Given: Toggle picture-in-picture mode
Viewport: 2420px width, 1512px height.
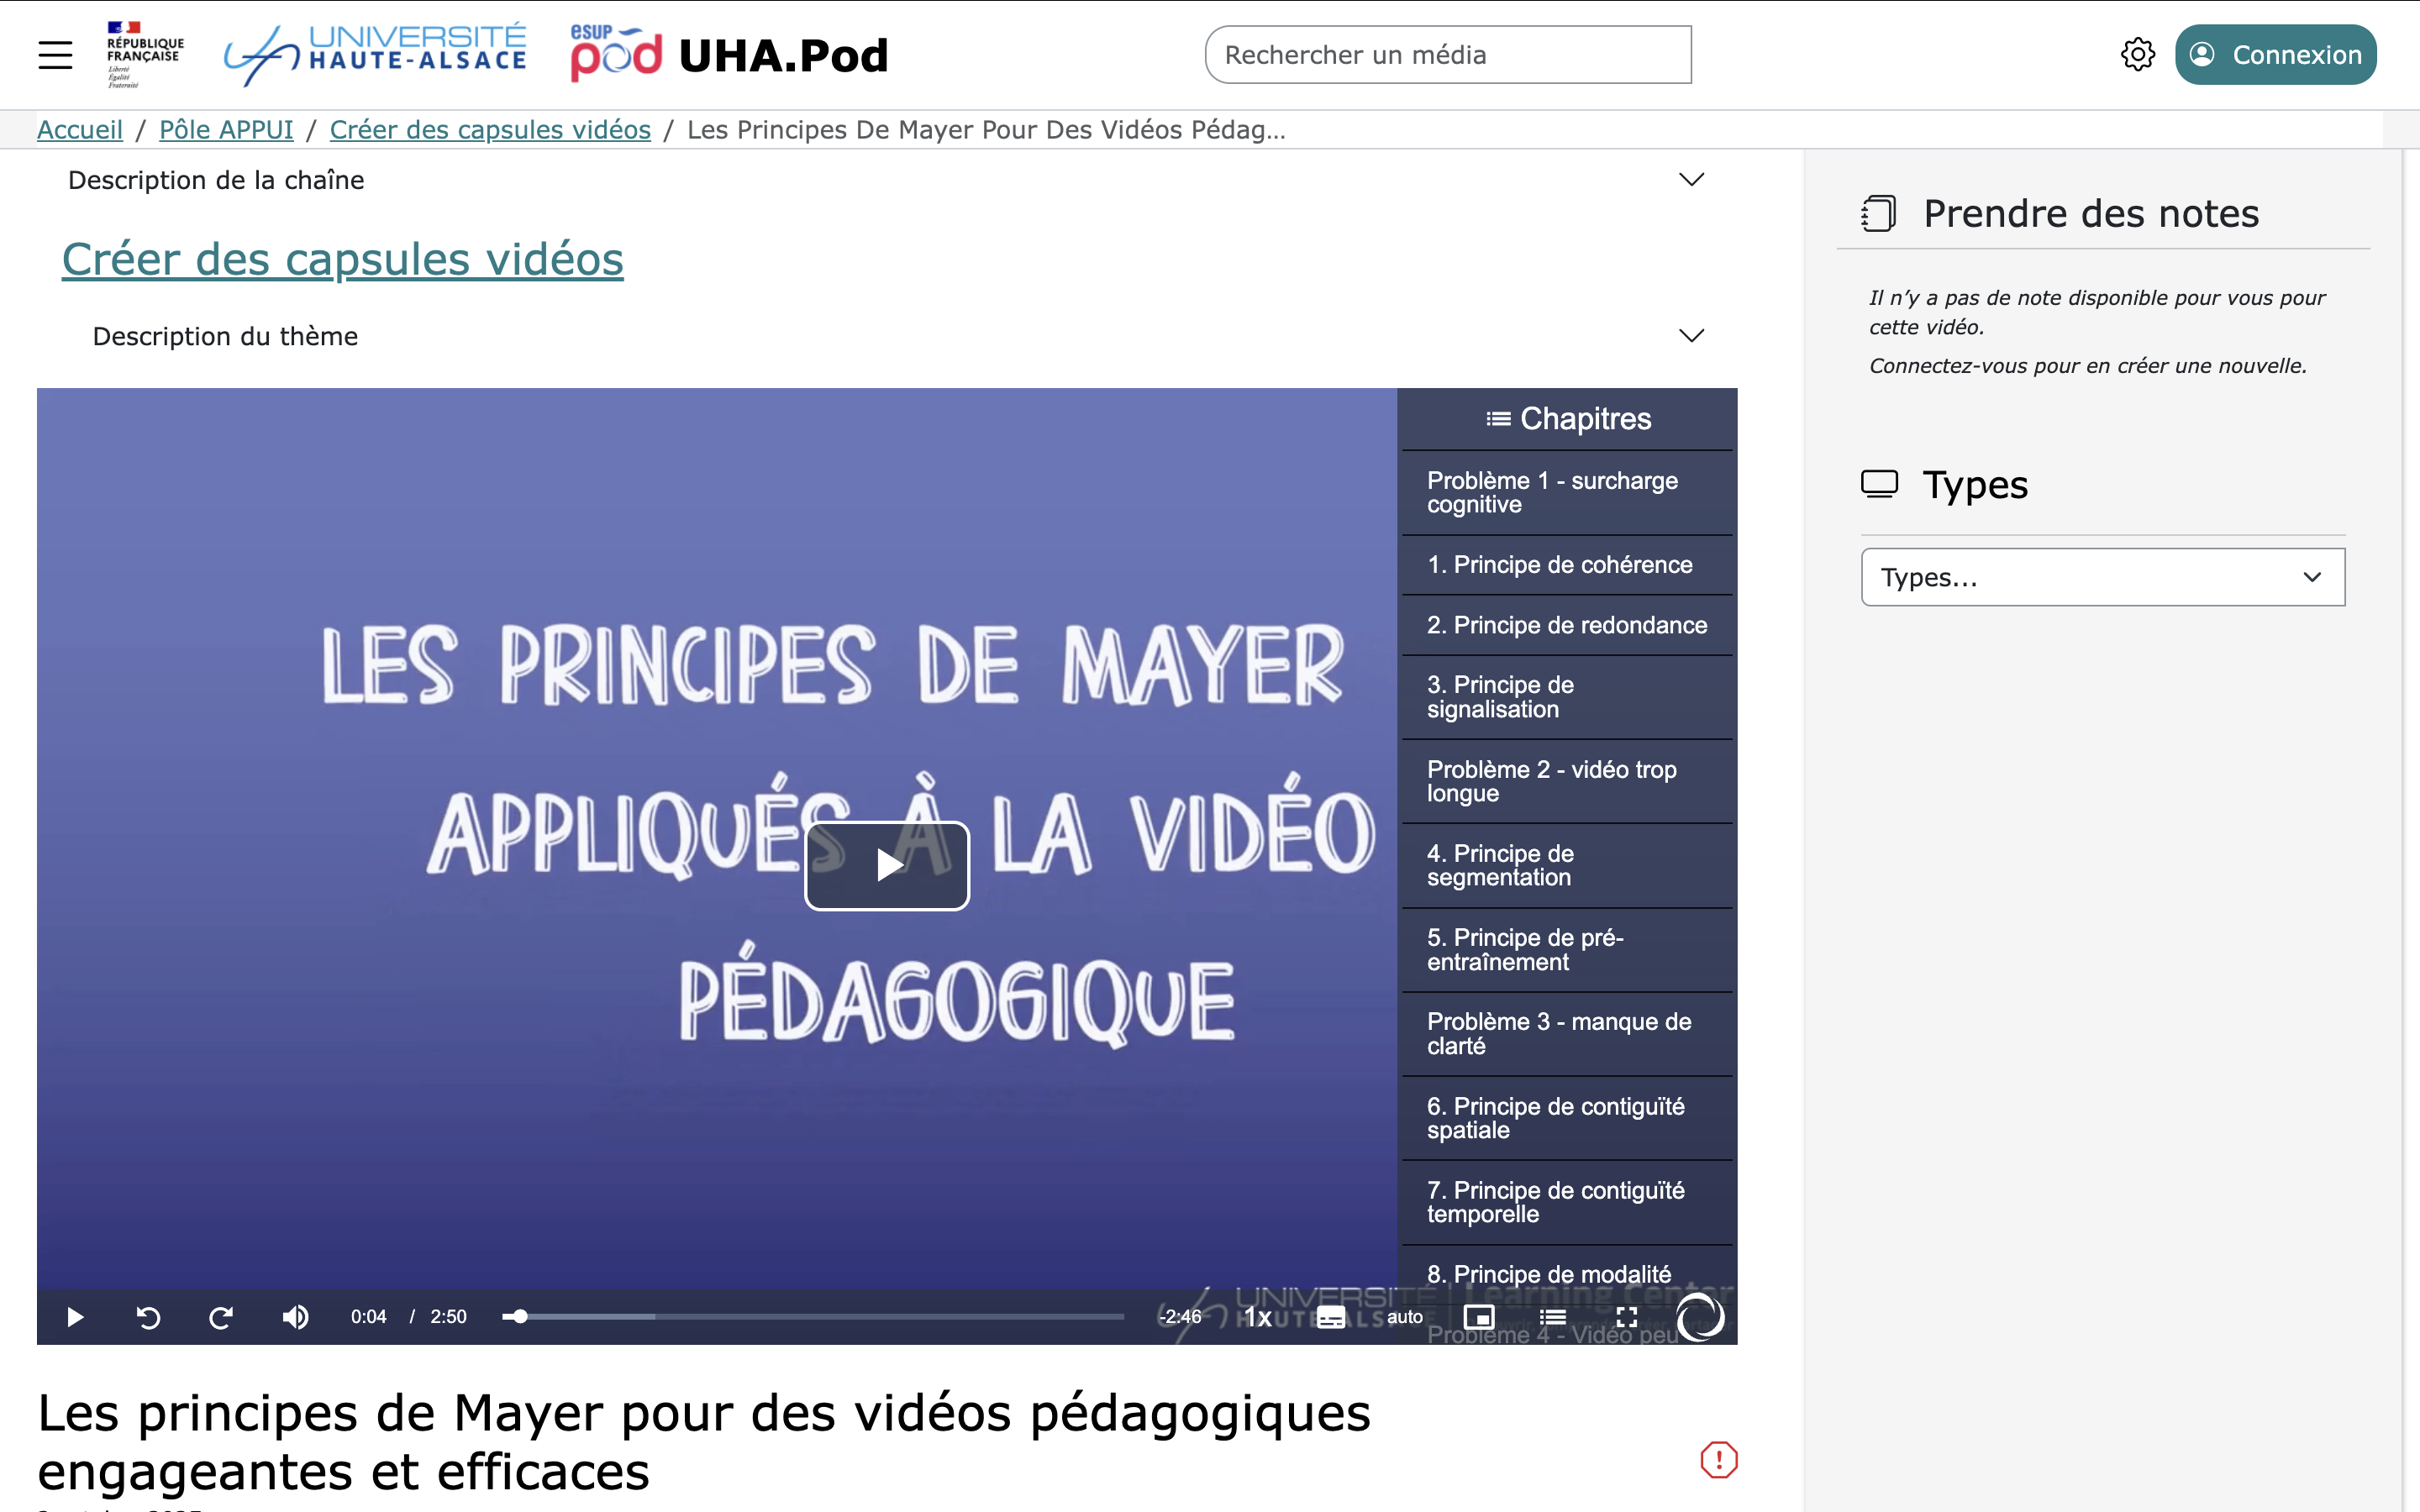Looking at the screenshot, I should pos(1479,1317).
